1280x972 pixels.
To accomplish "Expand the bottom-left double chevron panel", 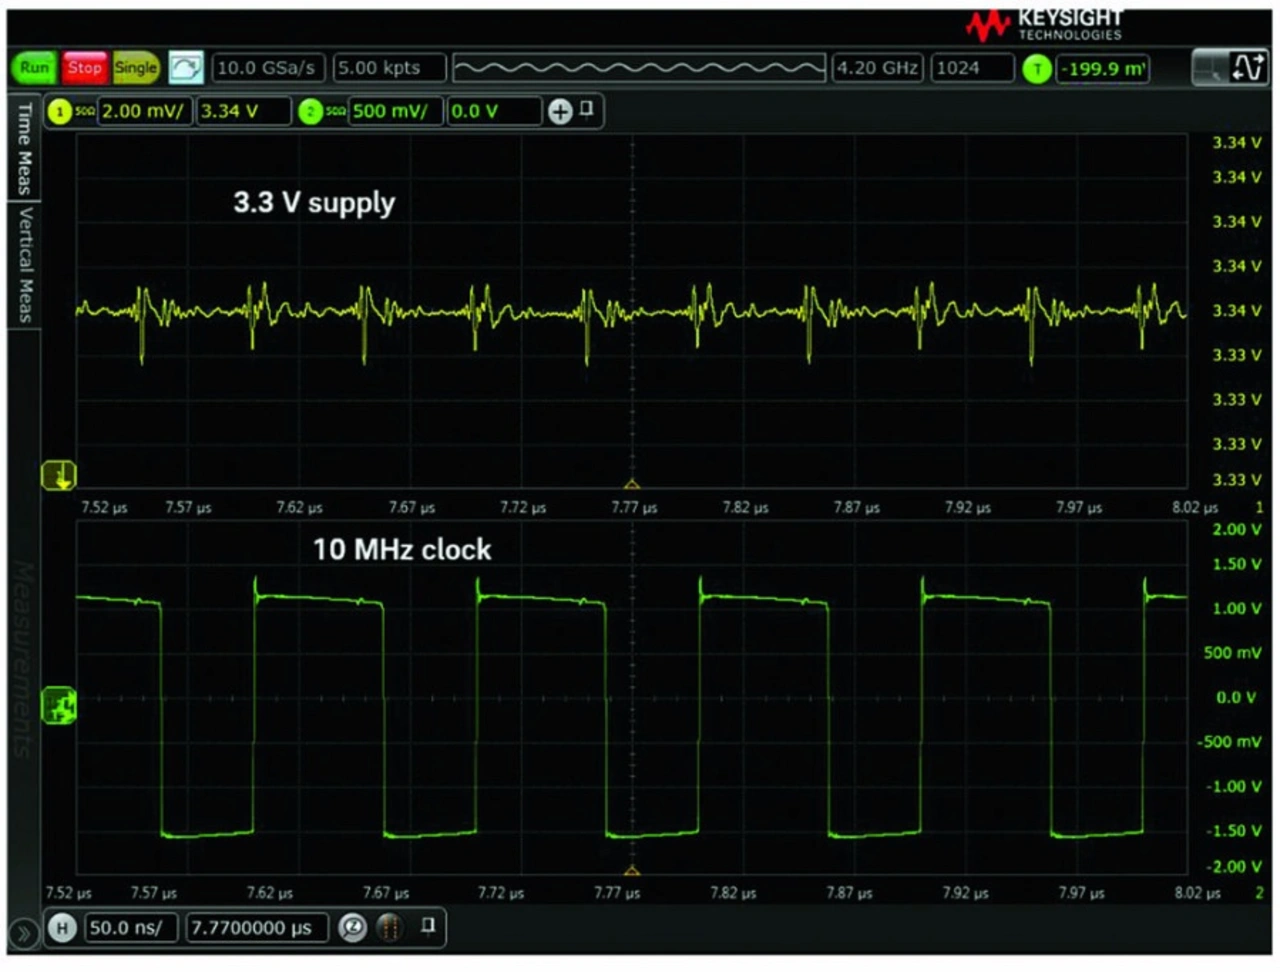I will coord(23,935).
